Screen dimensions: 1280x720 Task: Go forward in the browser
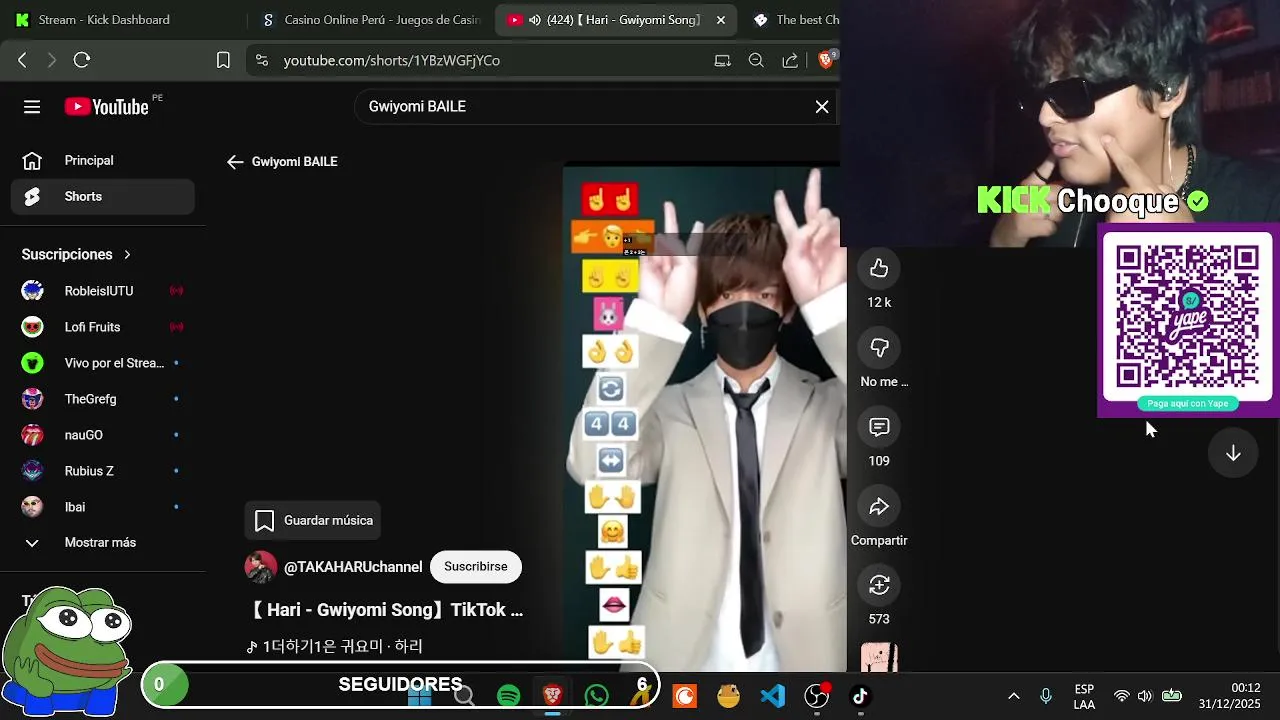[x=52, y=60]
